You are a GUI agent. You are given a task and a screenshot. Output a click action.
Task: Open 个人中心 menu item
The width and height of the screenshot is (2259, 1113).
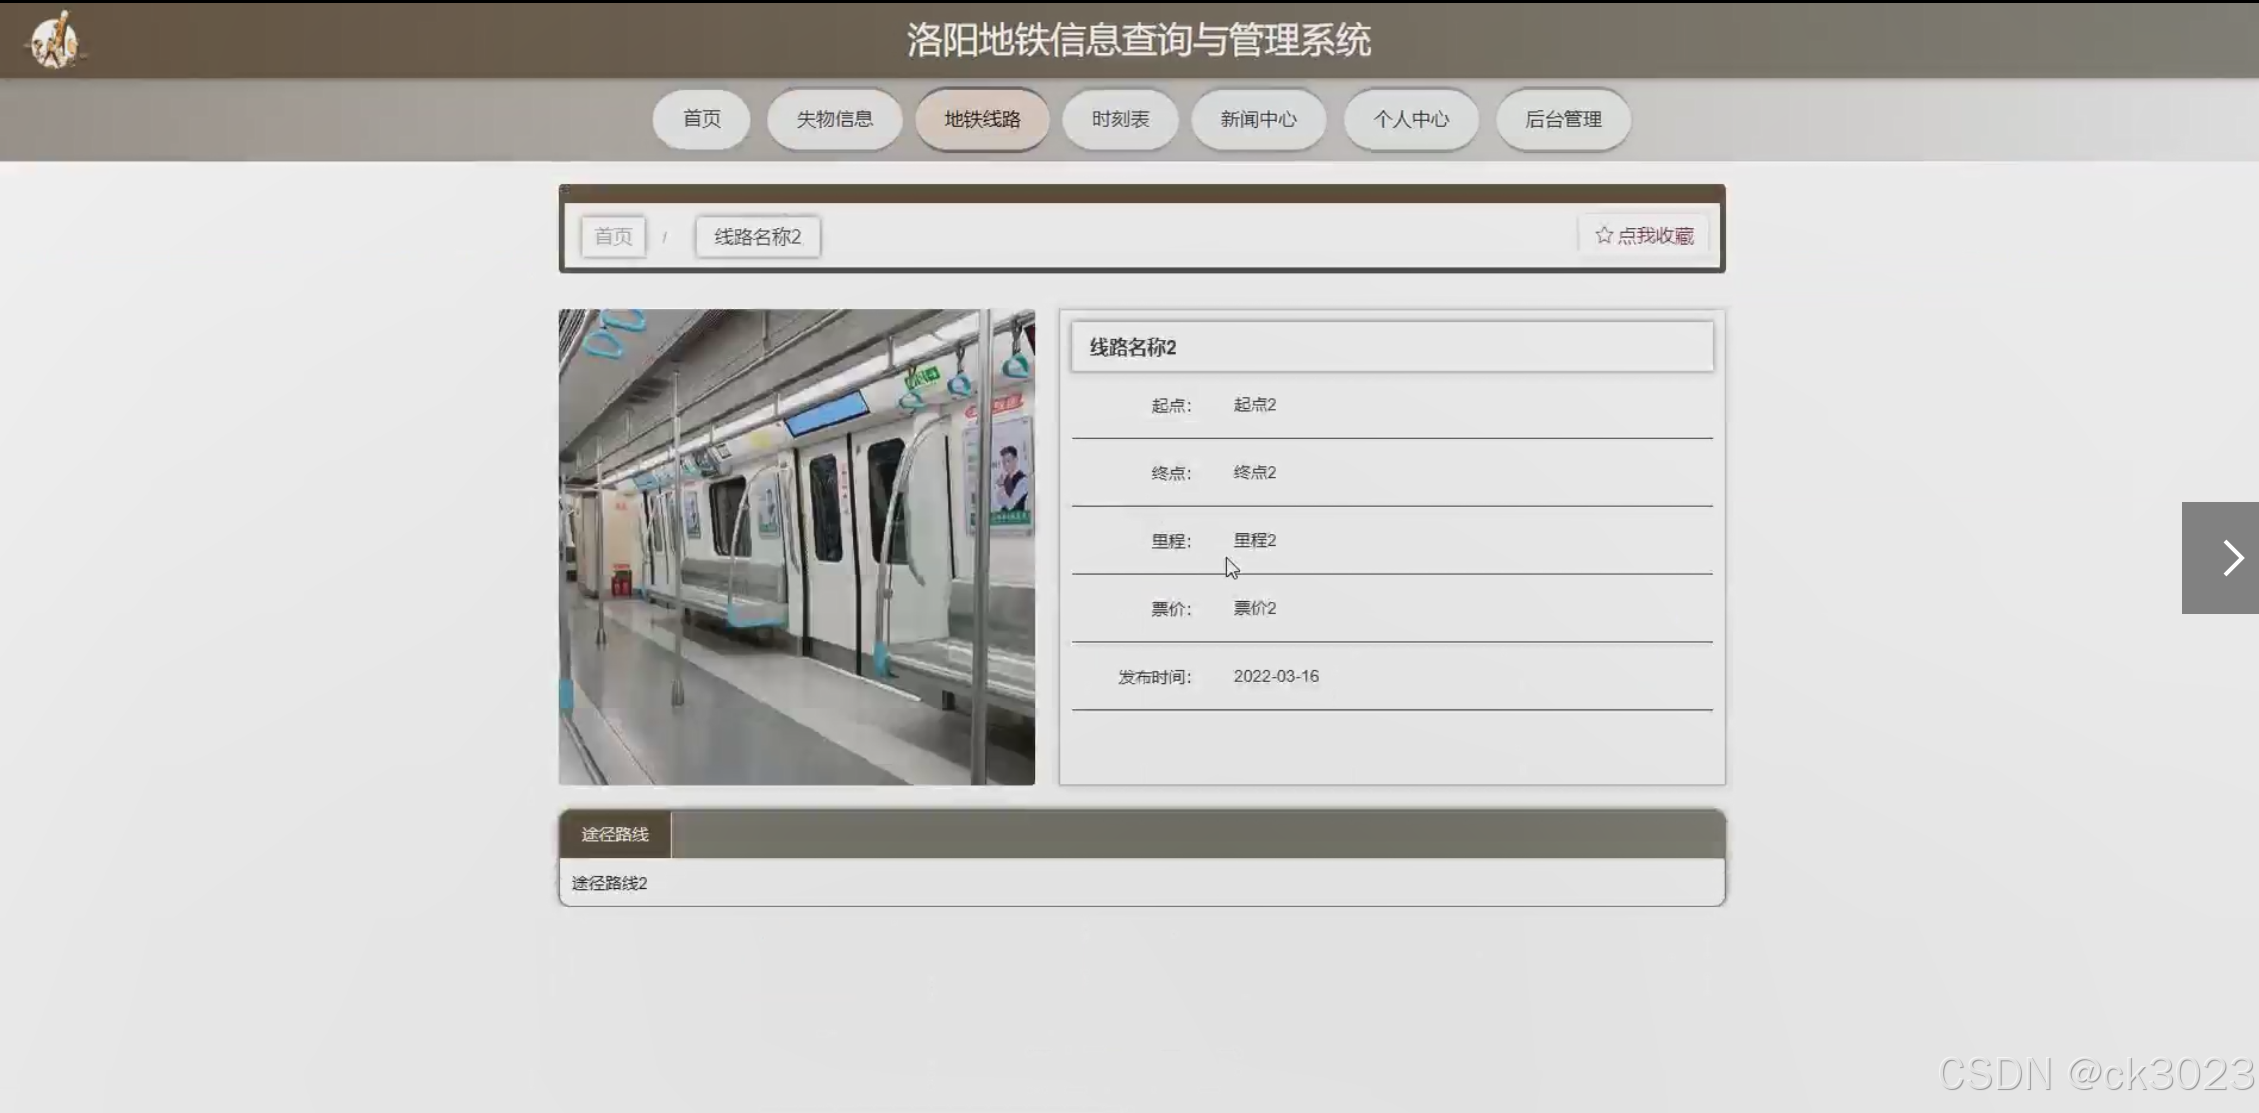[1410, 119]
